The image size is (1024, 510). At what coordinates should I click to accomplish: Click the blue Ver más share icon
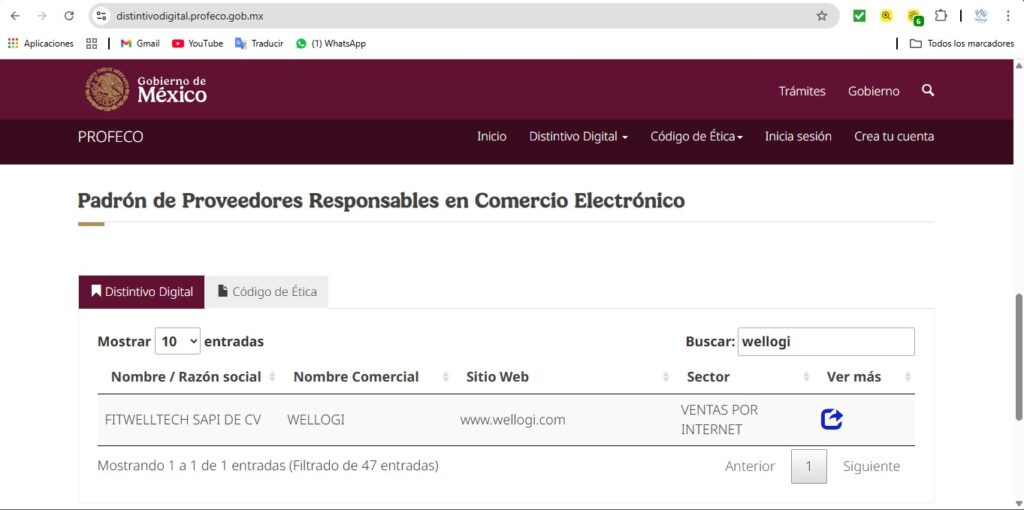coord(831,419)
